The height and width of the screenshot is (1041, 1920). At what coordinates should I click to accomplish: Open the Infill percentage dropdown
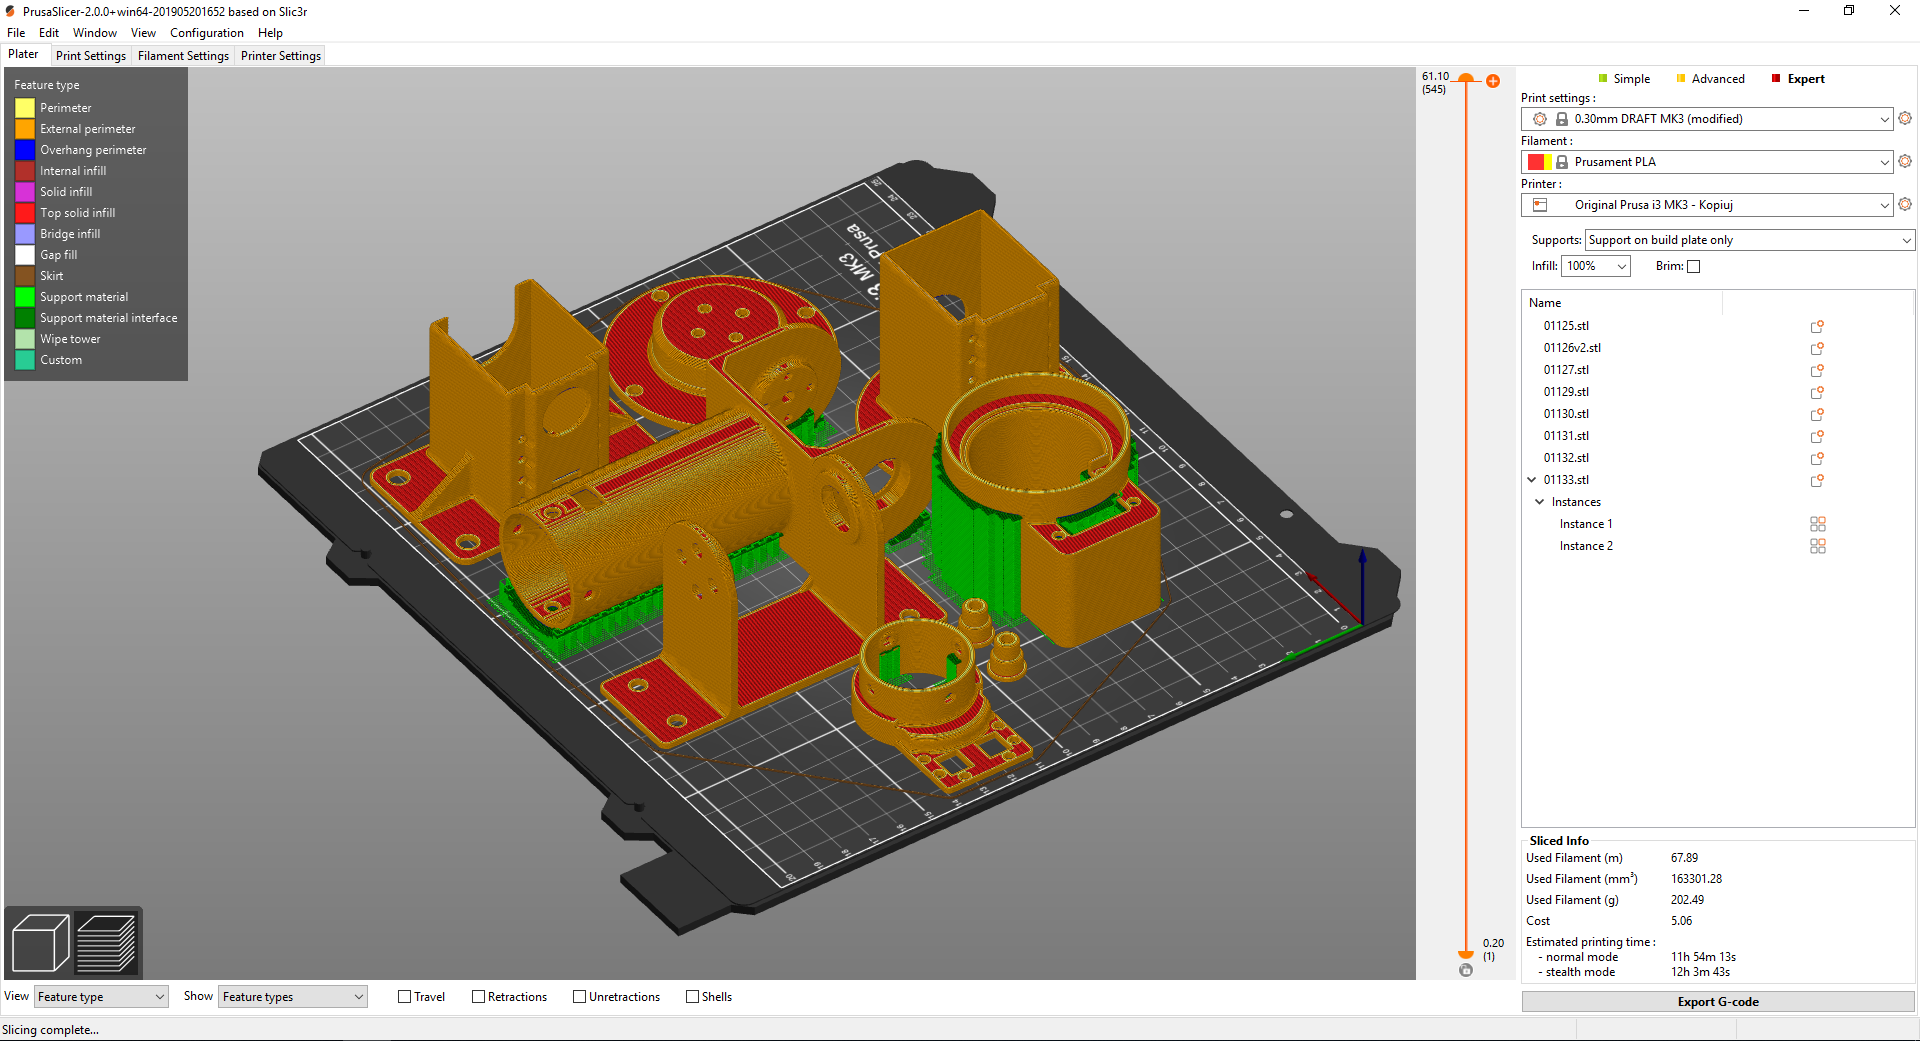(x=1596, y=266)
